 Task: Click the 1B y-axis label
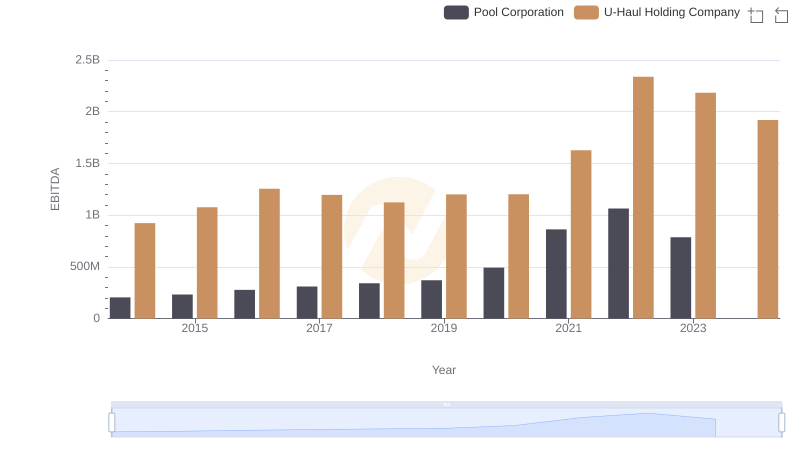click(x=92, y=215)
